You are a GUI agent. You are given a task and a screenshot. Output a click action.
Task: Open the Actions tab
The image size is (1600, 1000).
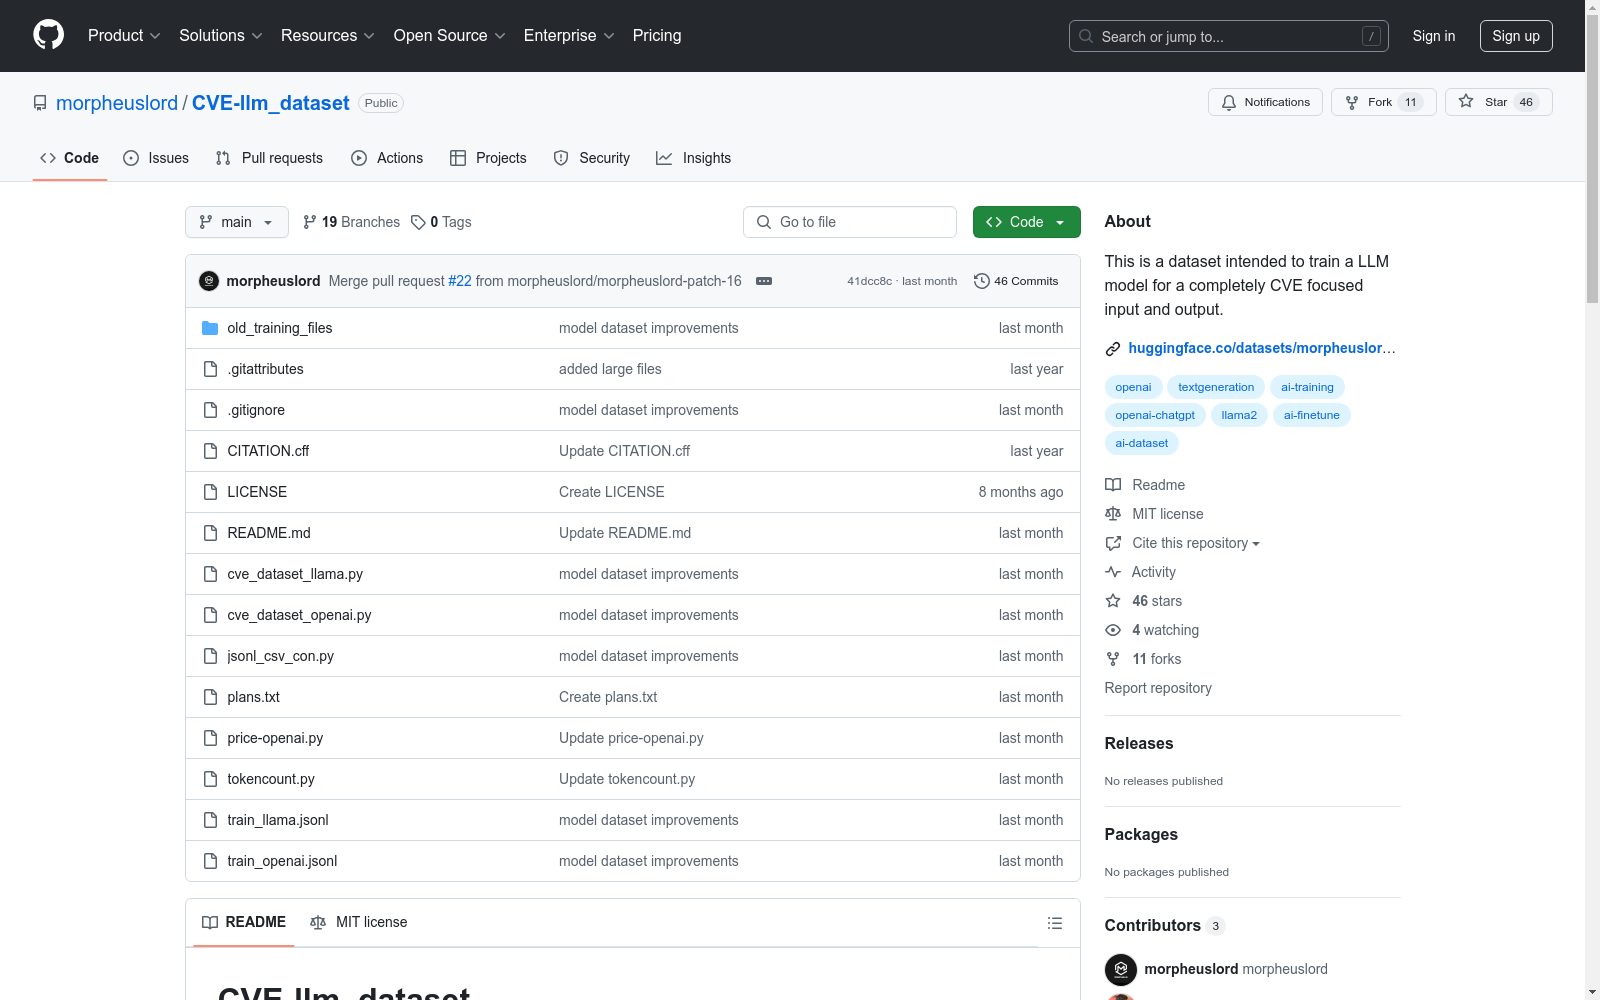pos(387,158)
